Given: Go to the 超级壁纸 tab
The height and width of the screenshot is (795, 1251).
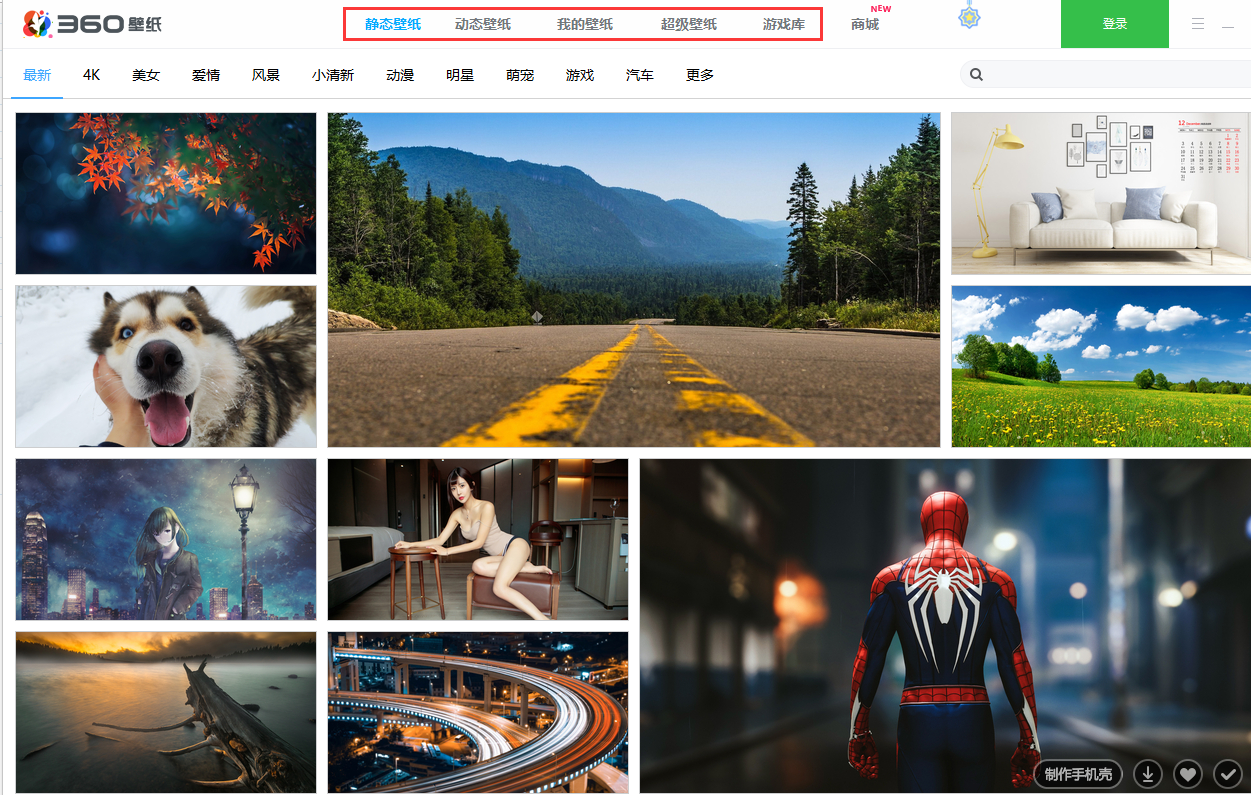Looking at the screenshot, I should tap(688, 24).
